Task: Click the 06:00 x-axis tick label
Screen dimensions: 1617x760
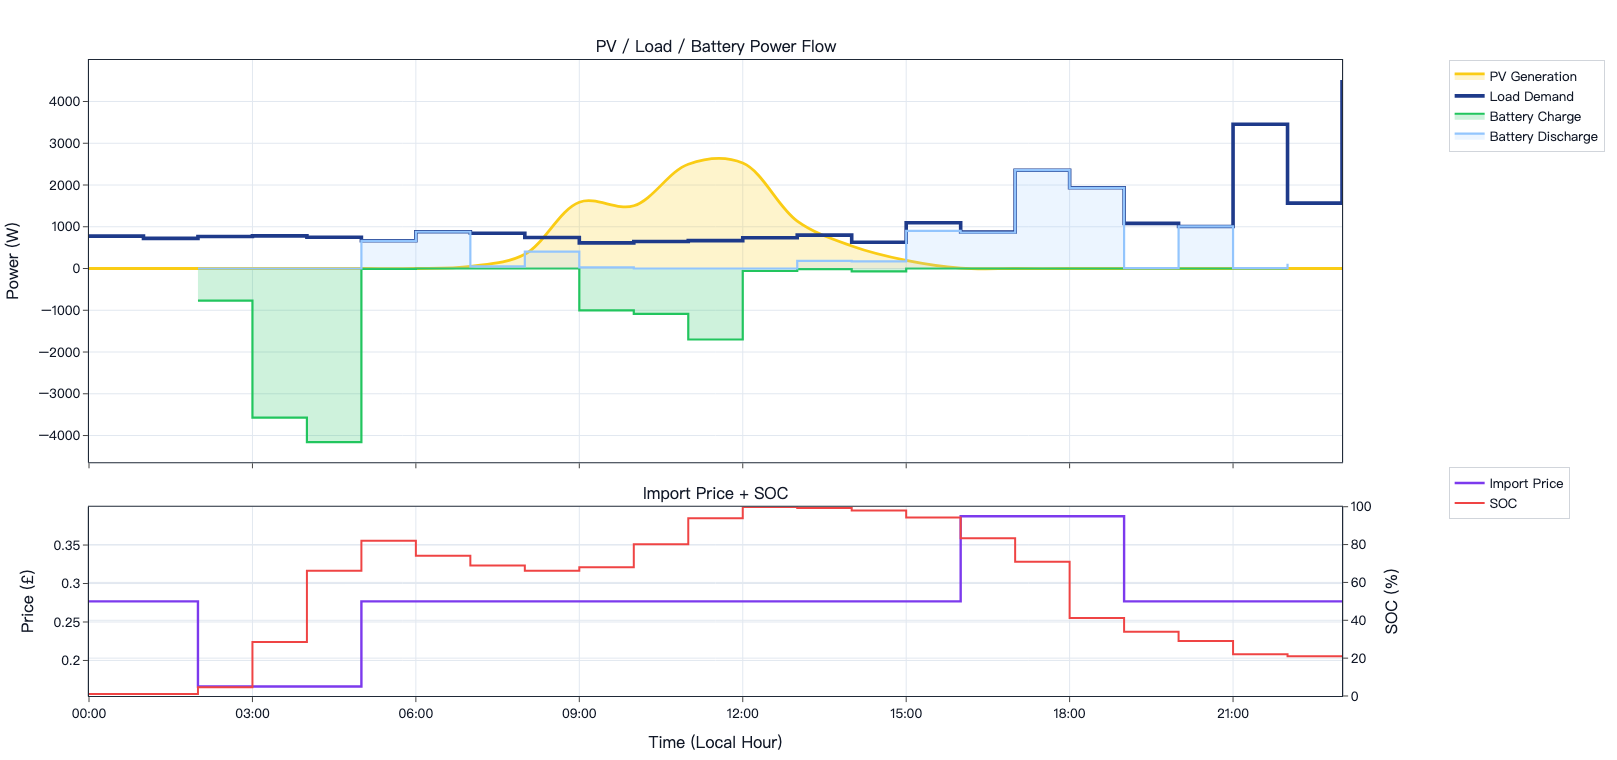Action: pyautogui.click(x=416, y=713)
